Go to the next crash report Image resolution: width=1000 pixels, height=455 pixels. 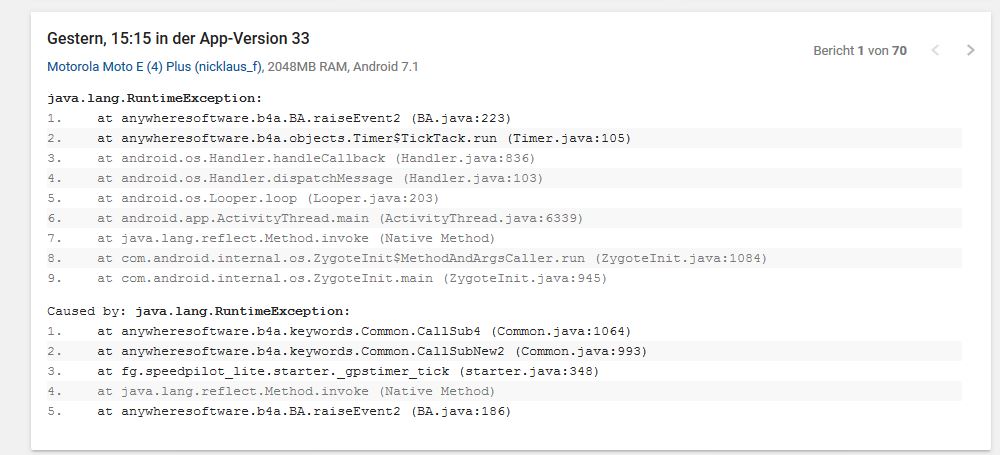coord(970,50)
